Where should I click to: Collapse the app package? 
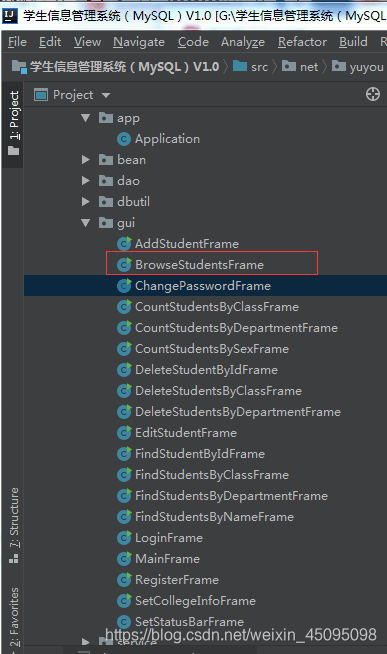tap(86, 118)
